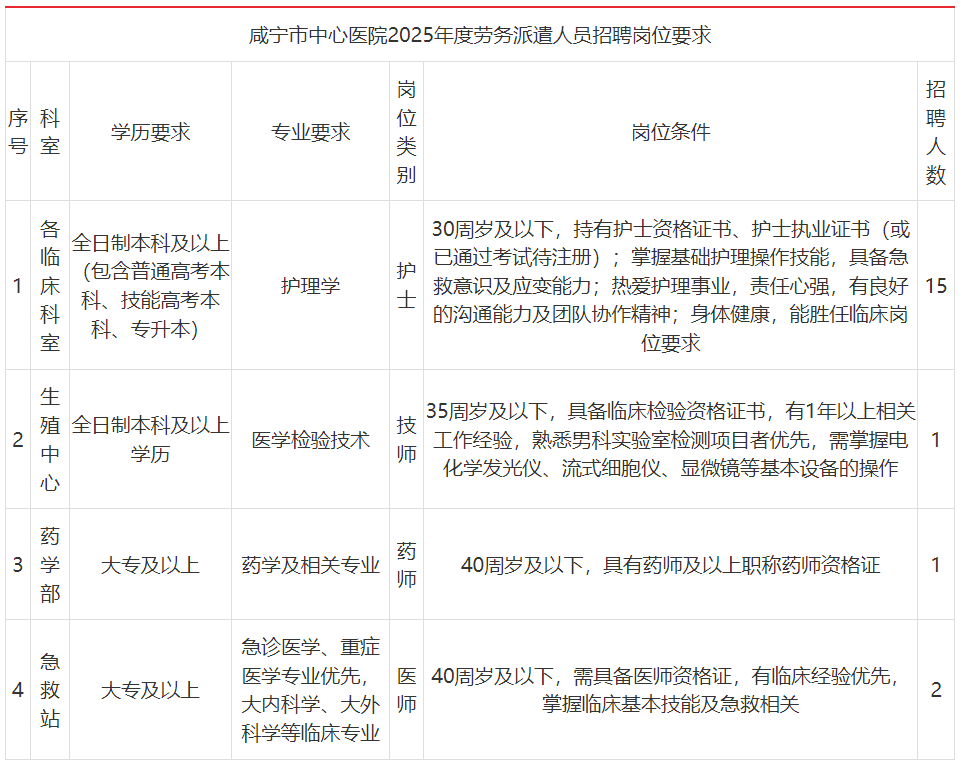The height and width of the screenshot is (767, 963).
Task: Click the condition text starting with 35周岁及以下
Action: click(x=670, y=440)
